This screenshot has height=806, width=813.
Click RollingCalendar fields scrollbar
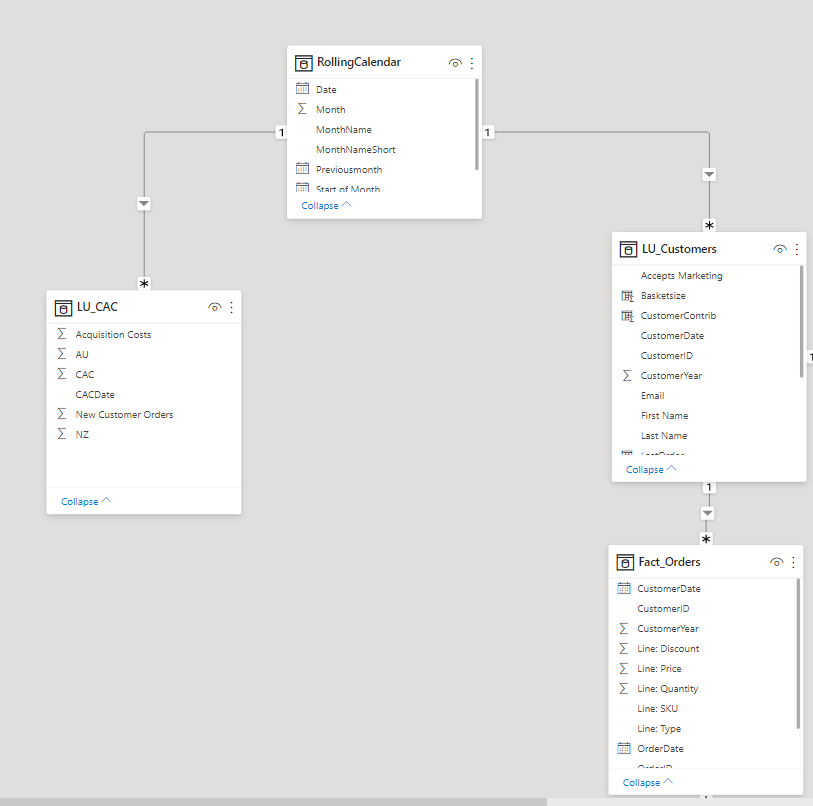[477, 124]
